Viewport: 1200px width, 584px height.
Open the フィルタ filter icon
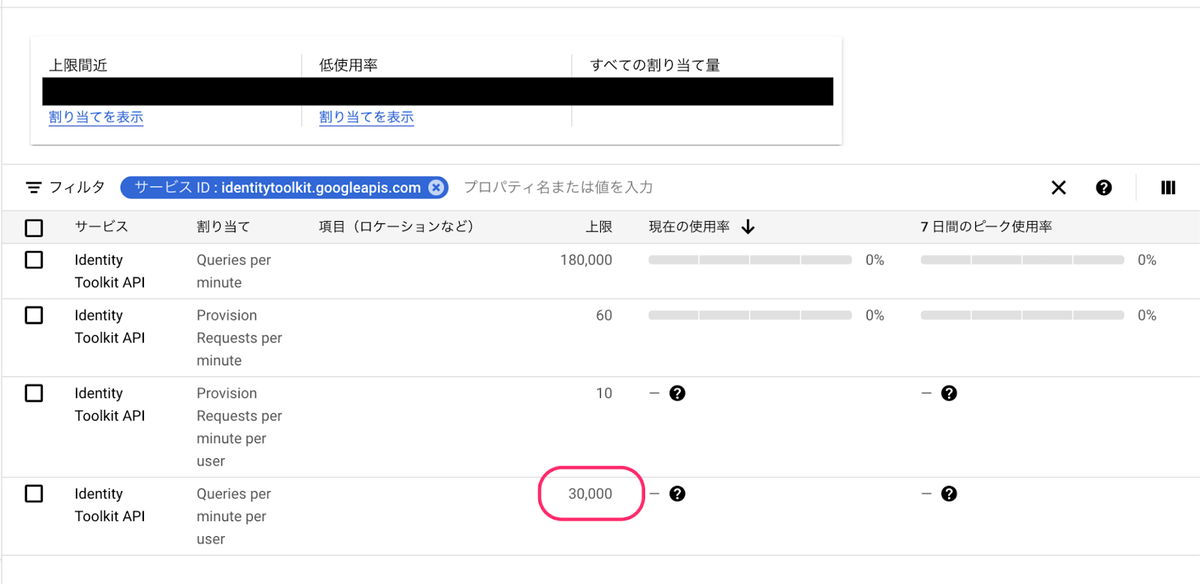(x=33, y=187)
